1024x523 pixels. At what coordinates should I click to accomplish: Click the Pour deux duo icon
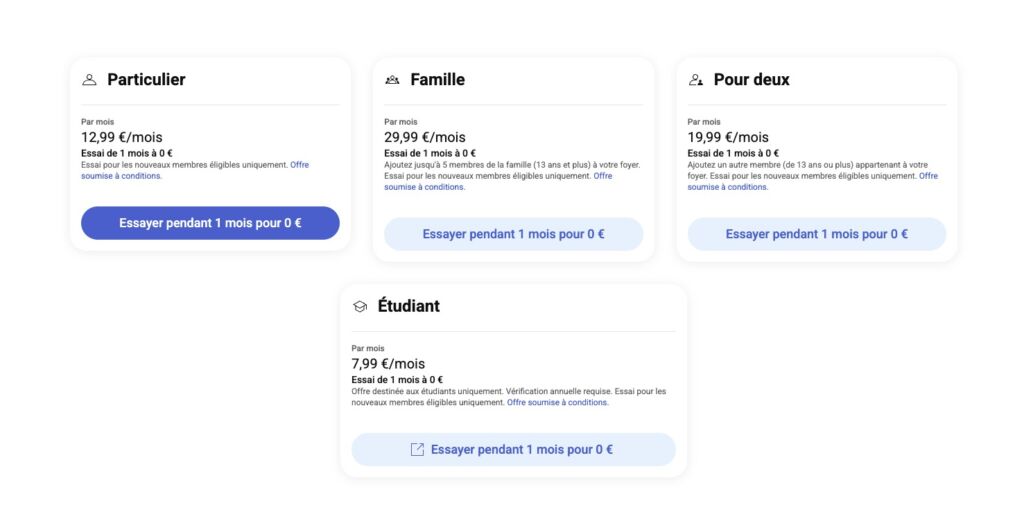click(x=696, y=80)
